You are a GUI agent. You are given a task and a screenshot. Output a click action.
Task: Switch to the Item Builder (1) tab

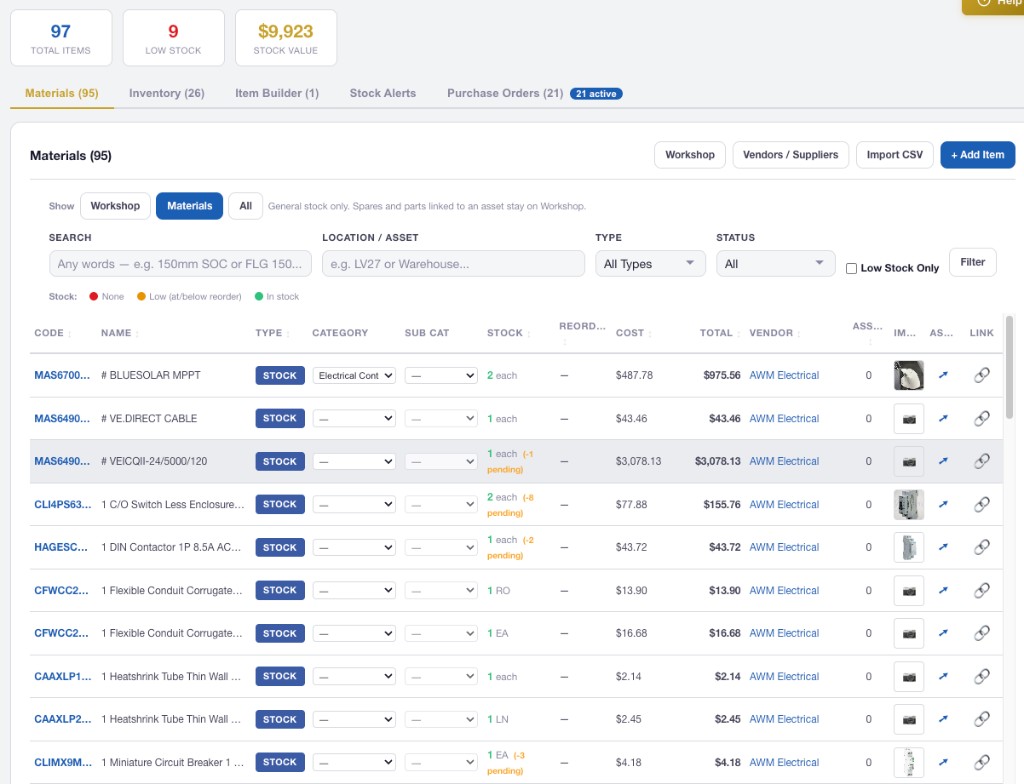click(x=277, y=93)
